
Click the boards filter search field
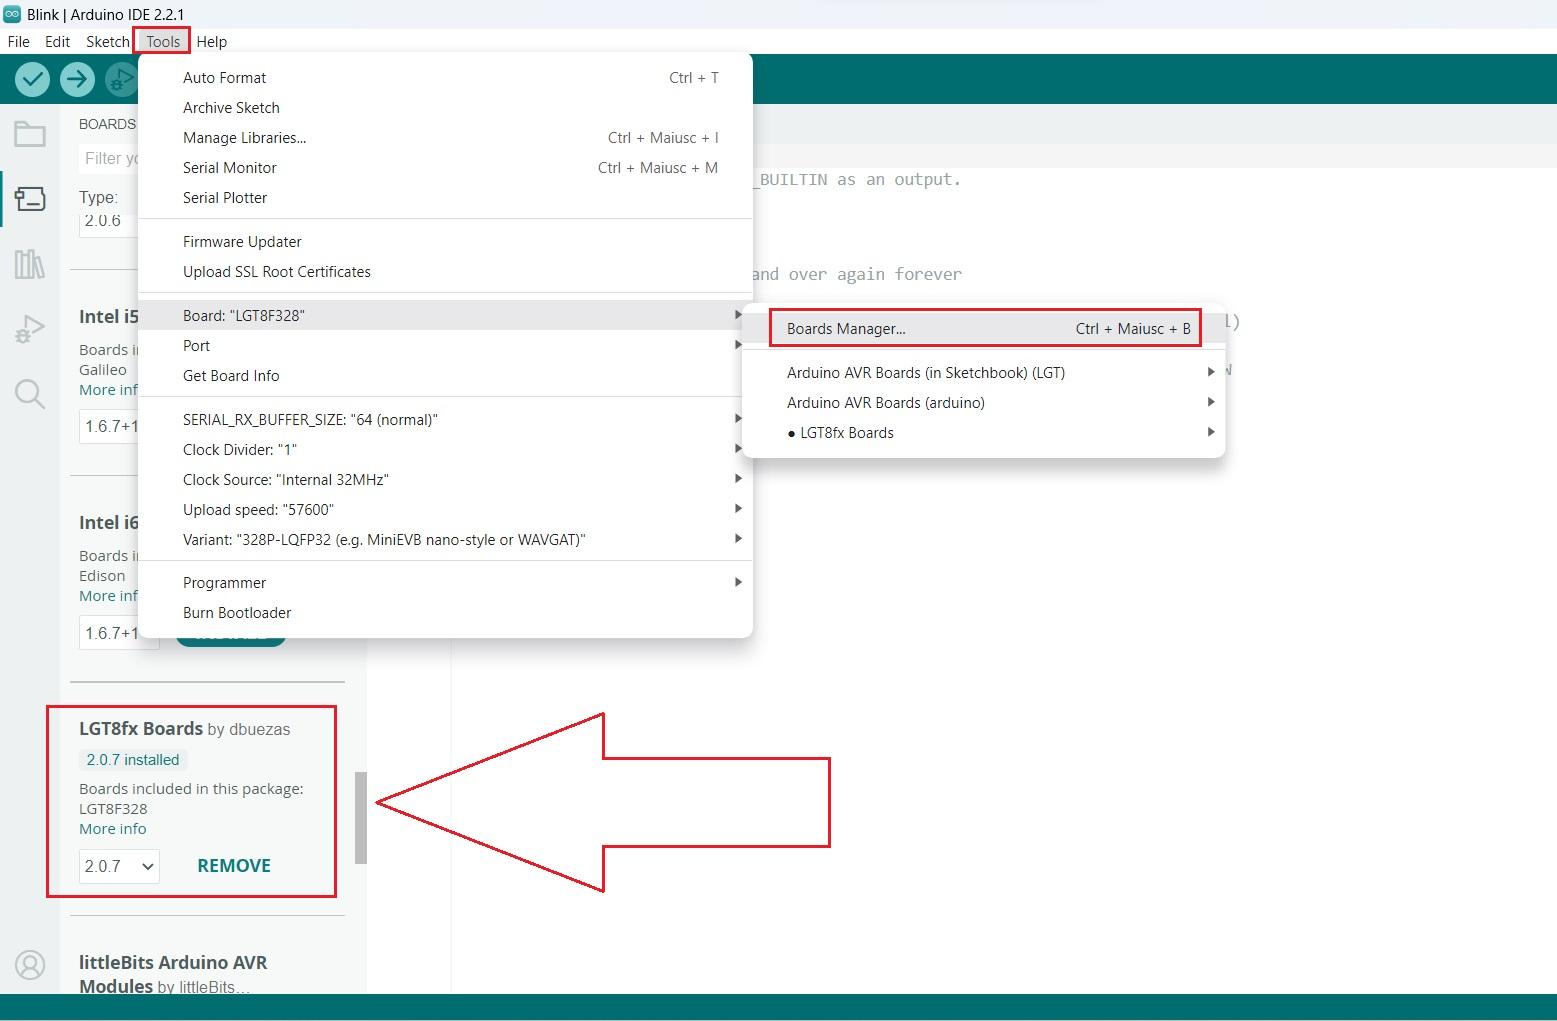pyautogui.click(x=108, y=158)
